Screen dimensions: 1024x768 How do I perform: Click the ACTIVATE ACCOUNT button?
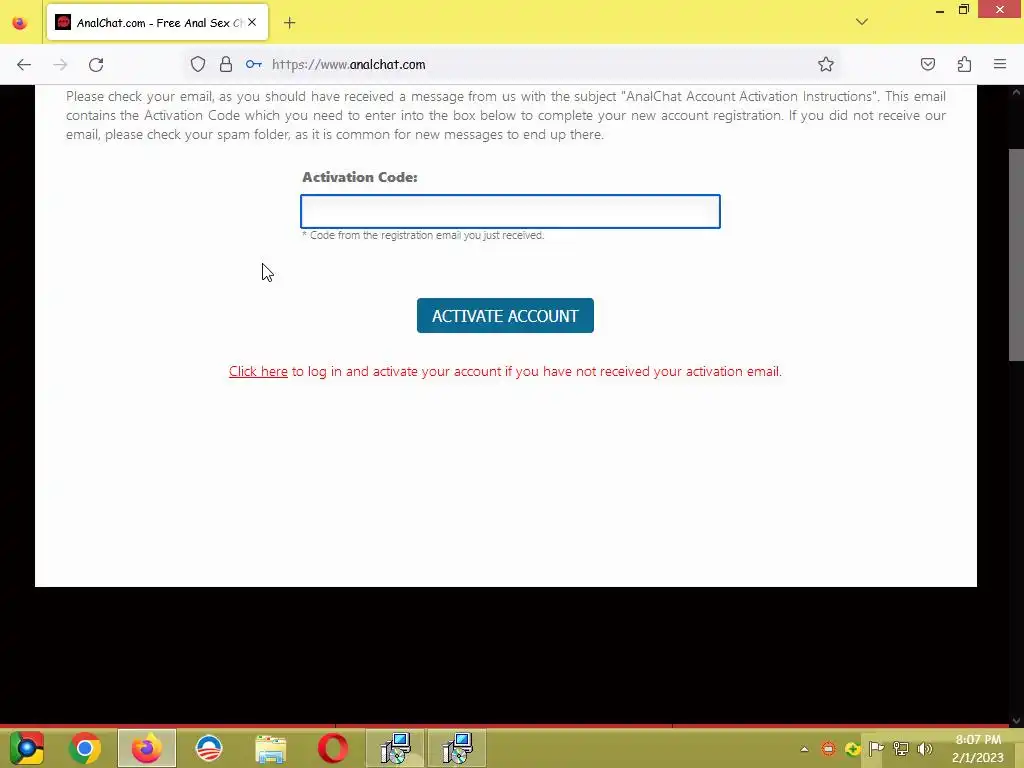pyautogui.click(x=505, y=315)
